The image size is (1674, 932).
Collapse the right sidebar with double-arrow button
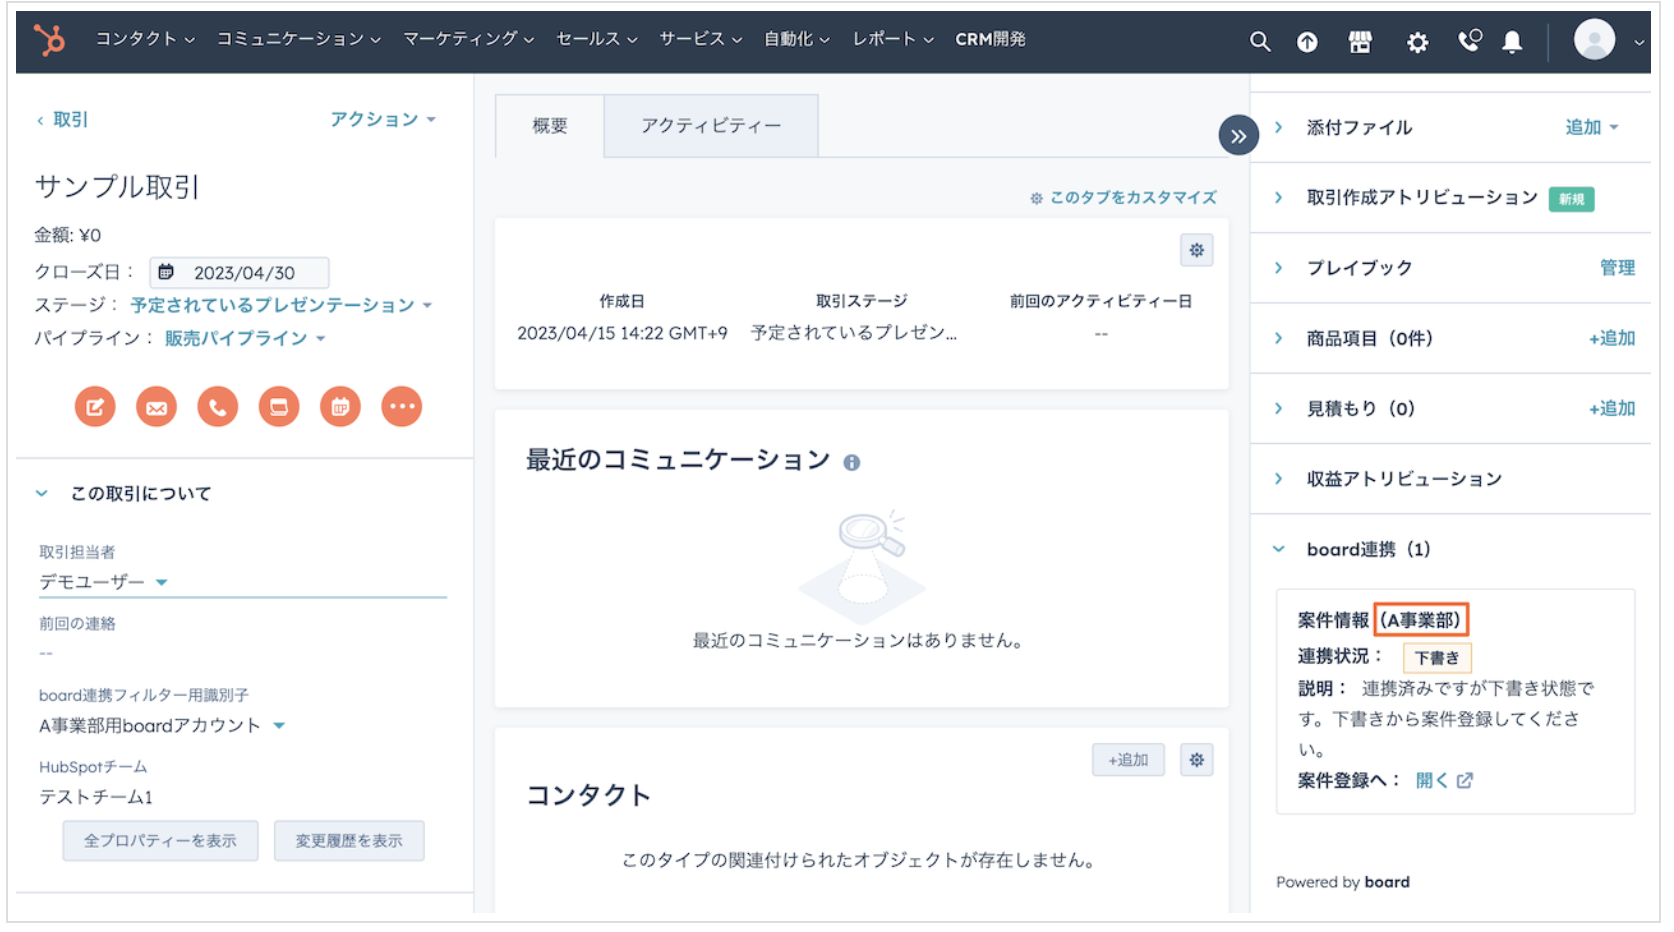1238,136
